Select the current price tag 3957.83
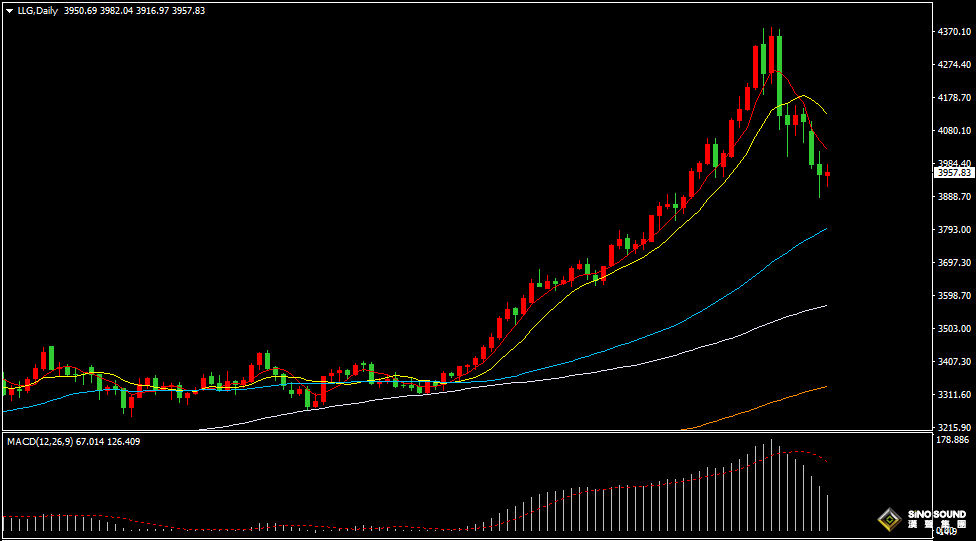976x541 pixels. (x=953, y=173)
